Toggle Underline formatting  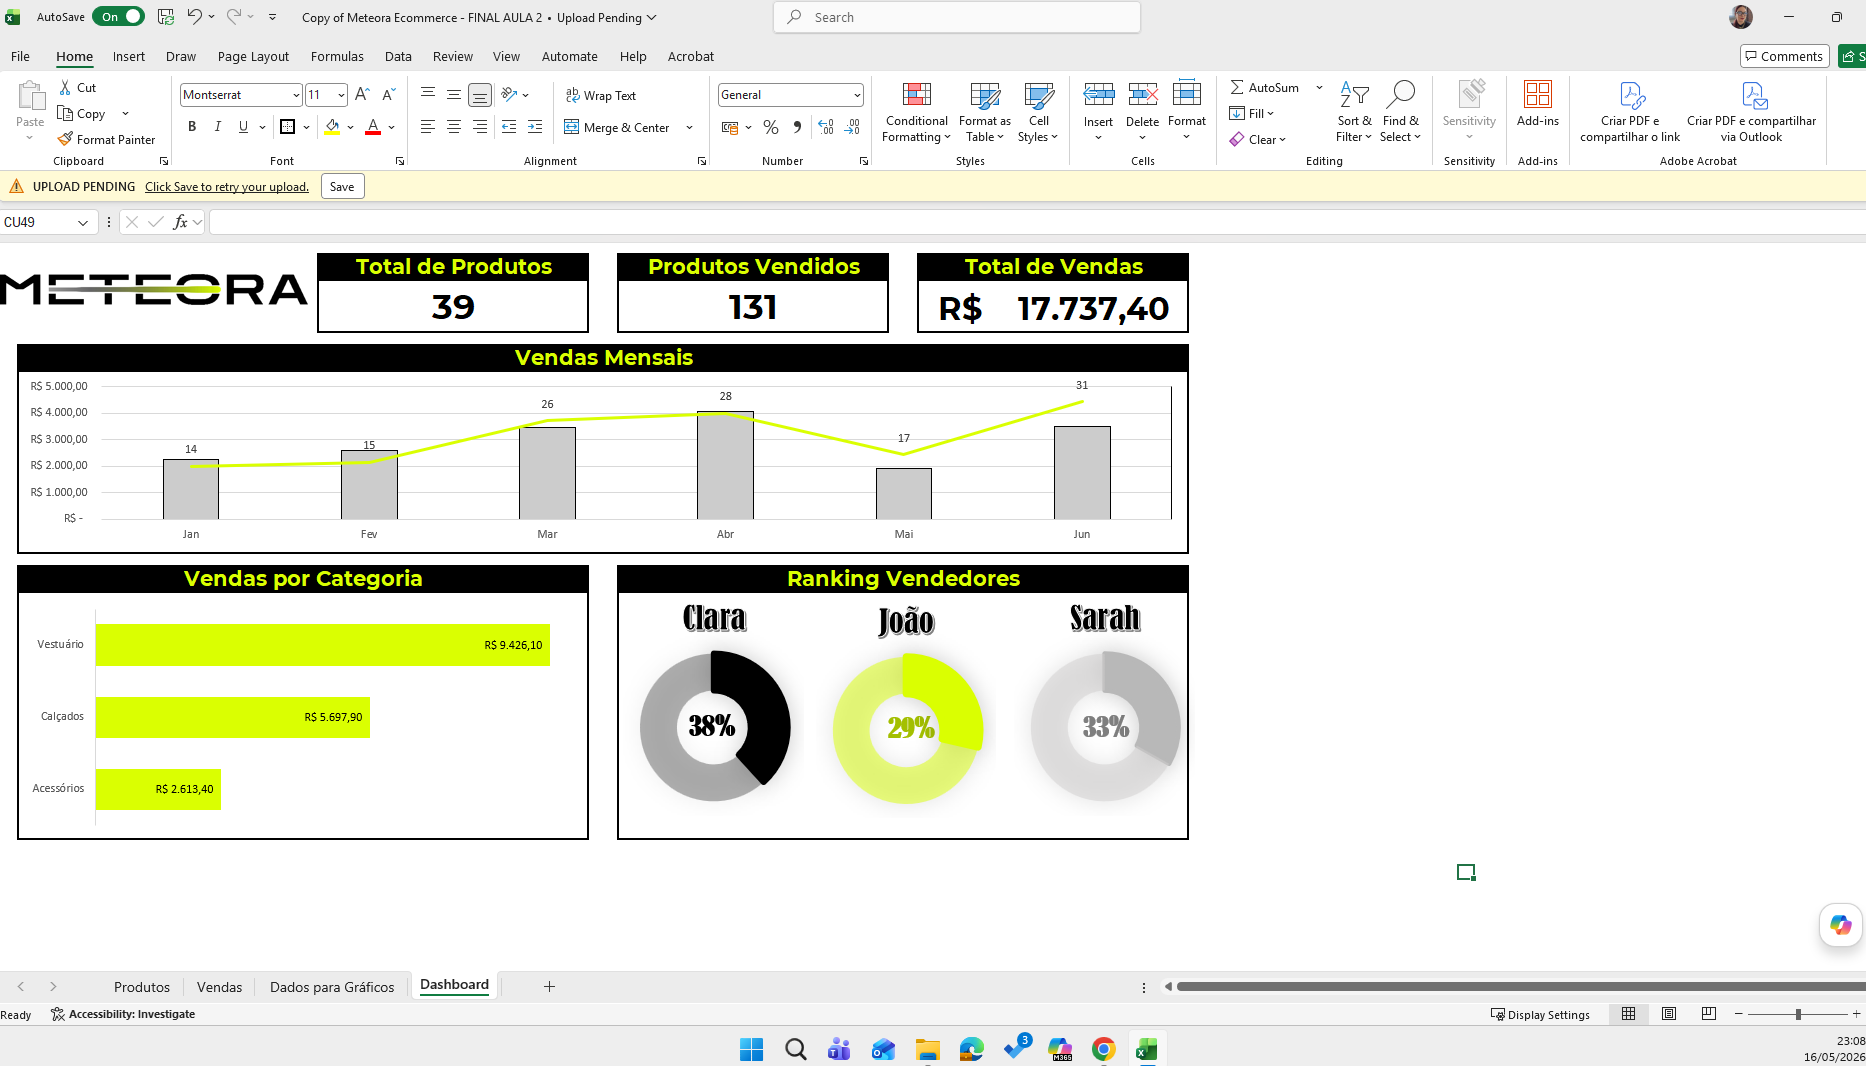pos(243,127)
